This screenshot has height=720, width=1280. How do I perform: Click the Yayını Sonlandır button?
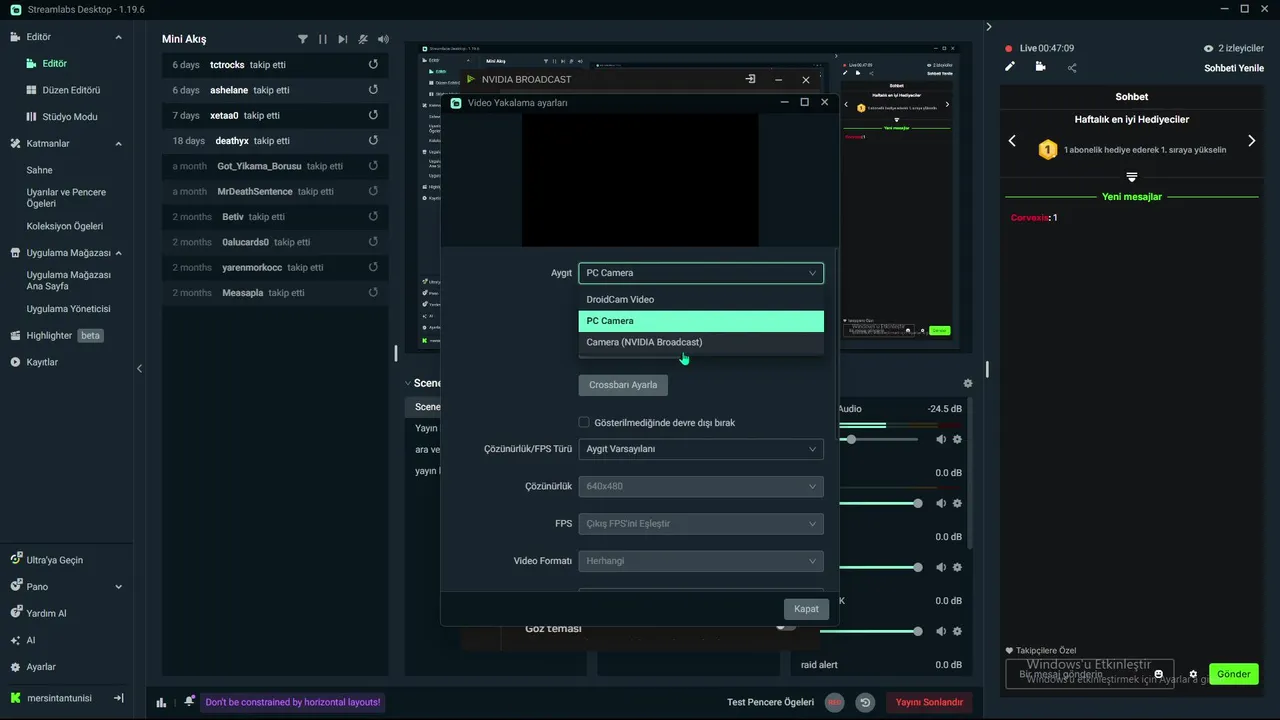tap(929, 702)
